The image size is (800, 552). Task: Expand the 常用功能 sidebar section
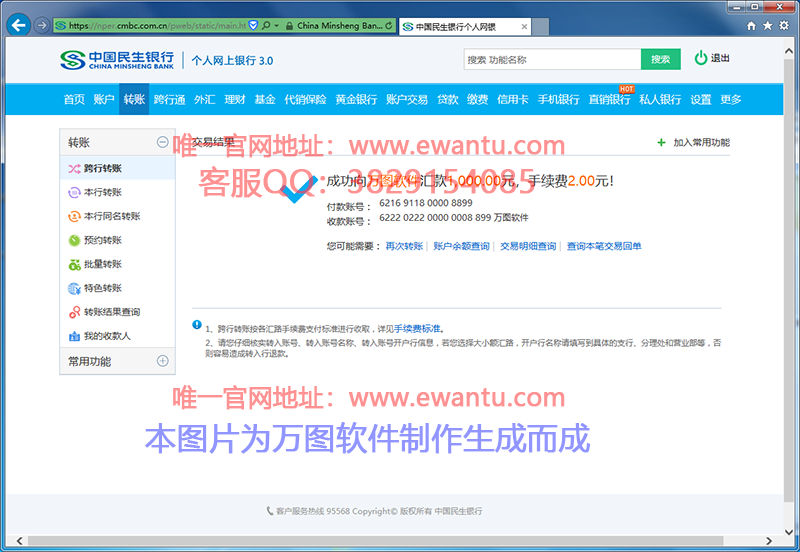(x=162, y=361)
